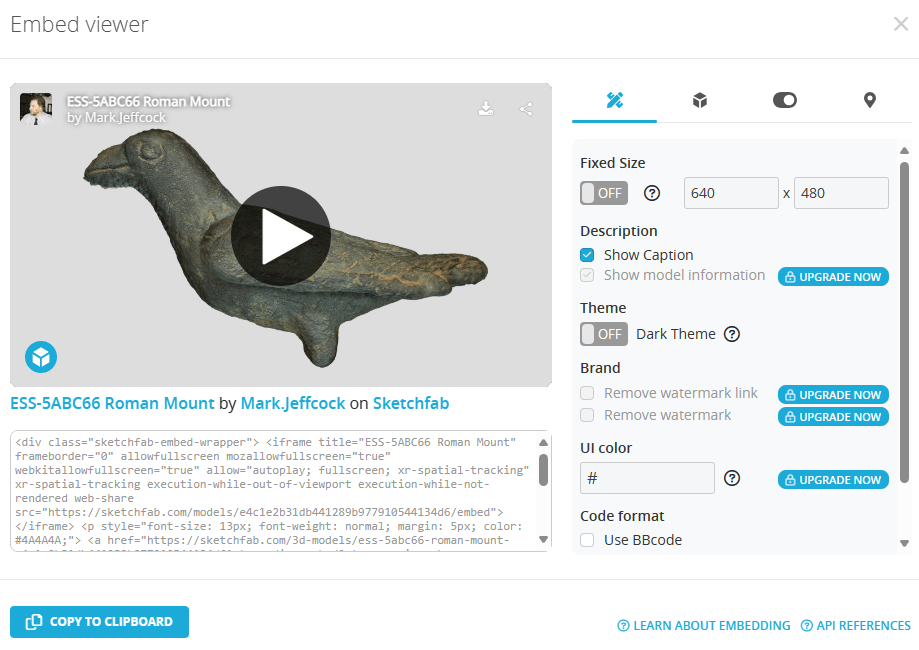Click the settings panel scrollbar up arrow

point(904,151)
